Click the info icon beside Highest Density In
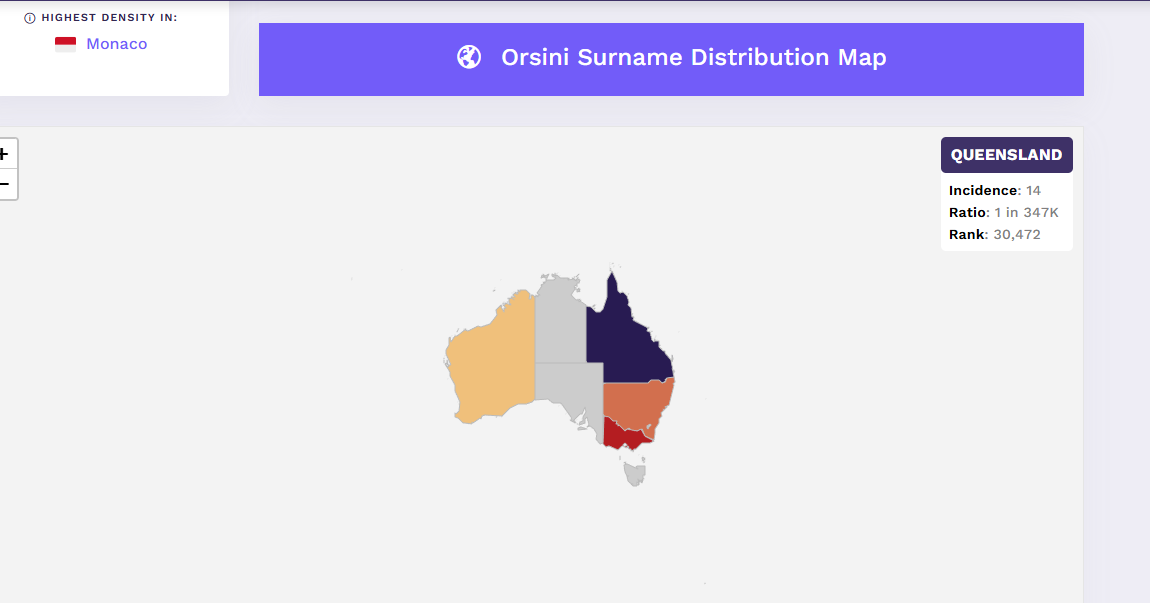The height and width of the screenshot is (603, 1150). tap(30, 18)
